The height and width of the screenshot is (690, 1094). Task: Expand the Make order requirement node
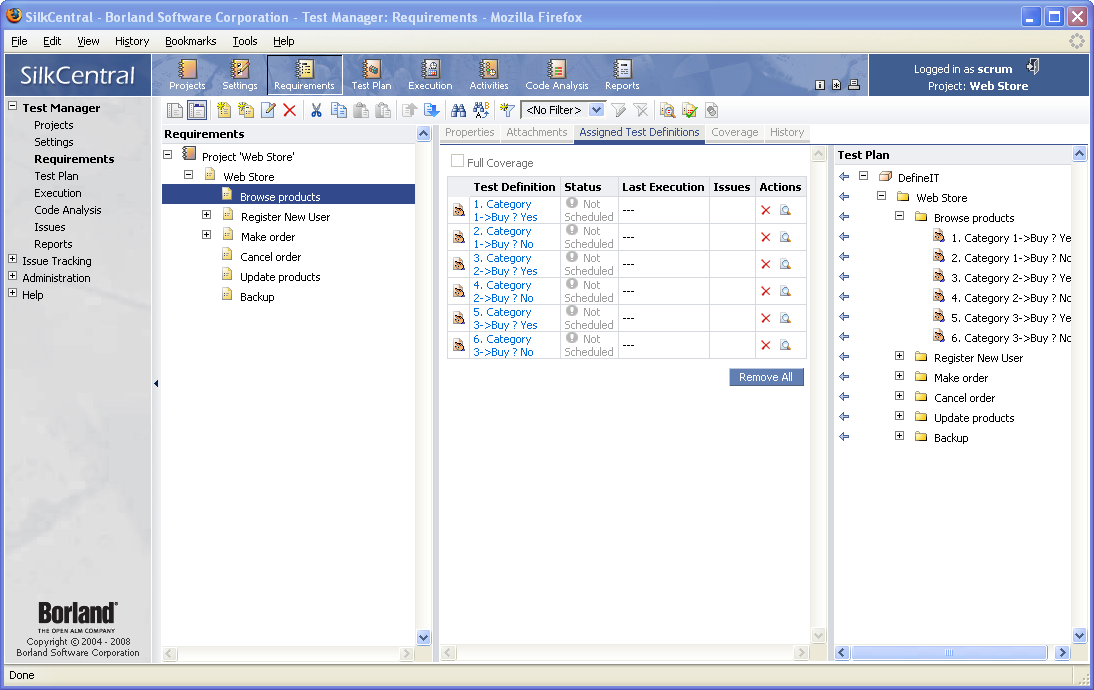[207, 235]
